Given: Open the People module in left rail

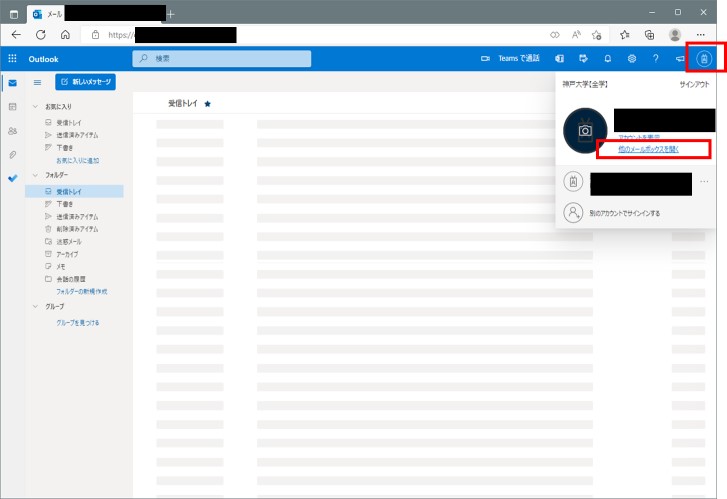Looking at the screenshot, I should (13, 131).
